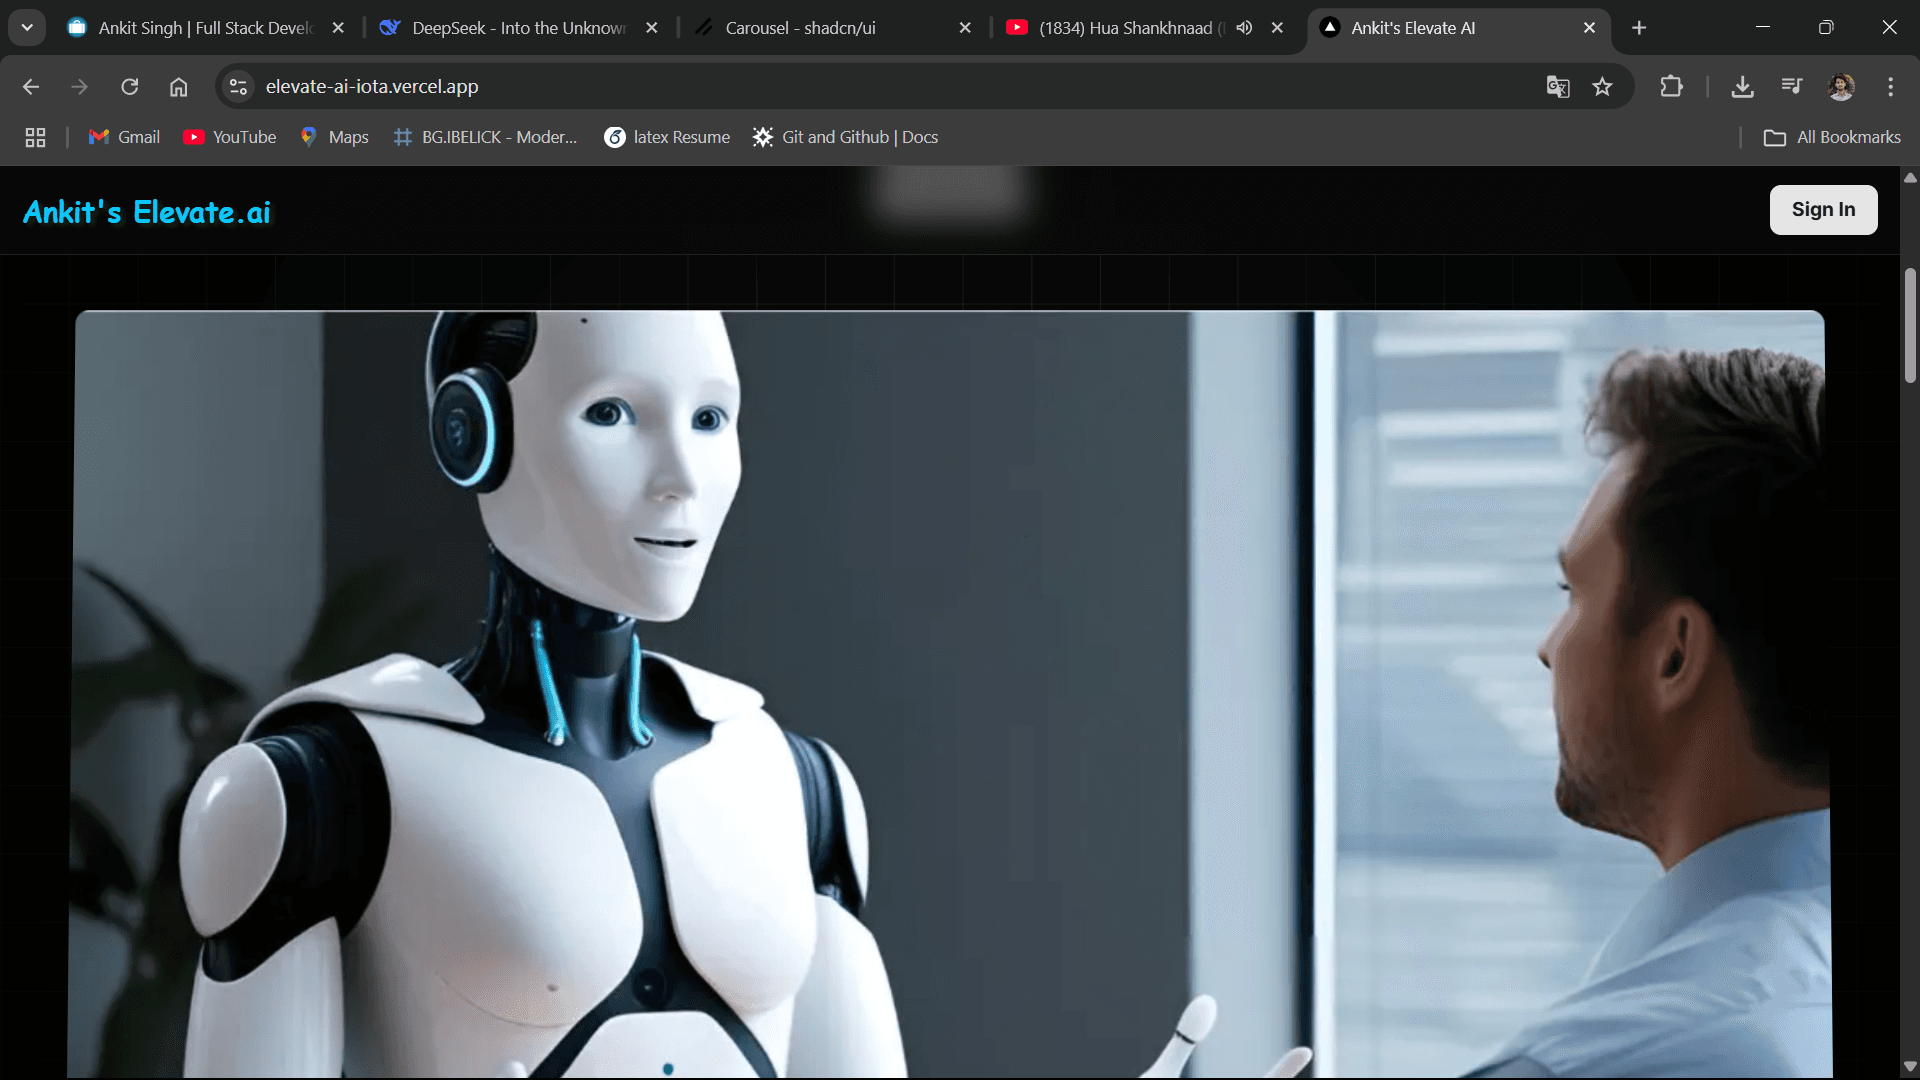The image size is (1920, 1080).
Task: Open the All Bookmarks folder
Action: (1832, 138)
